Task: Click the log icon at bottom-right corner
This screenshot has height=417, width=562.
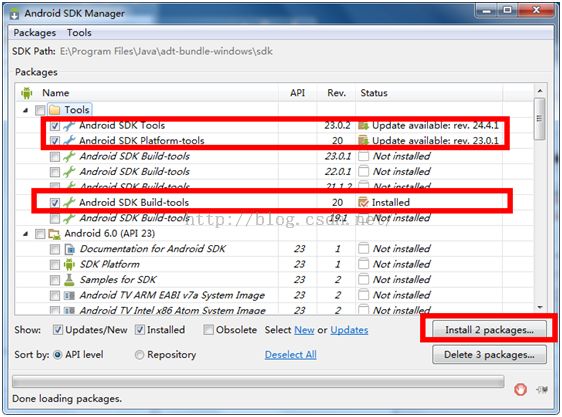Action: click(542, 389)
